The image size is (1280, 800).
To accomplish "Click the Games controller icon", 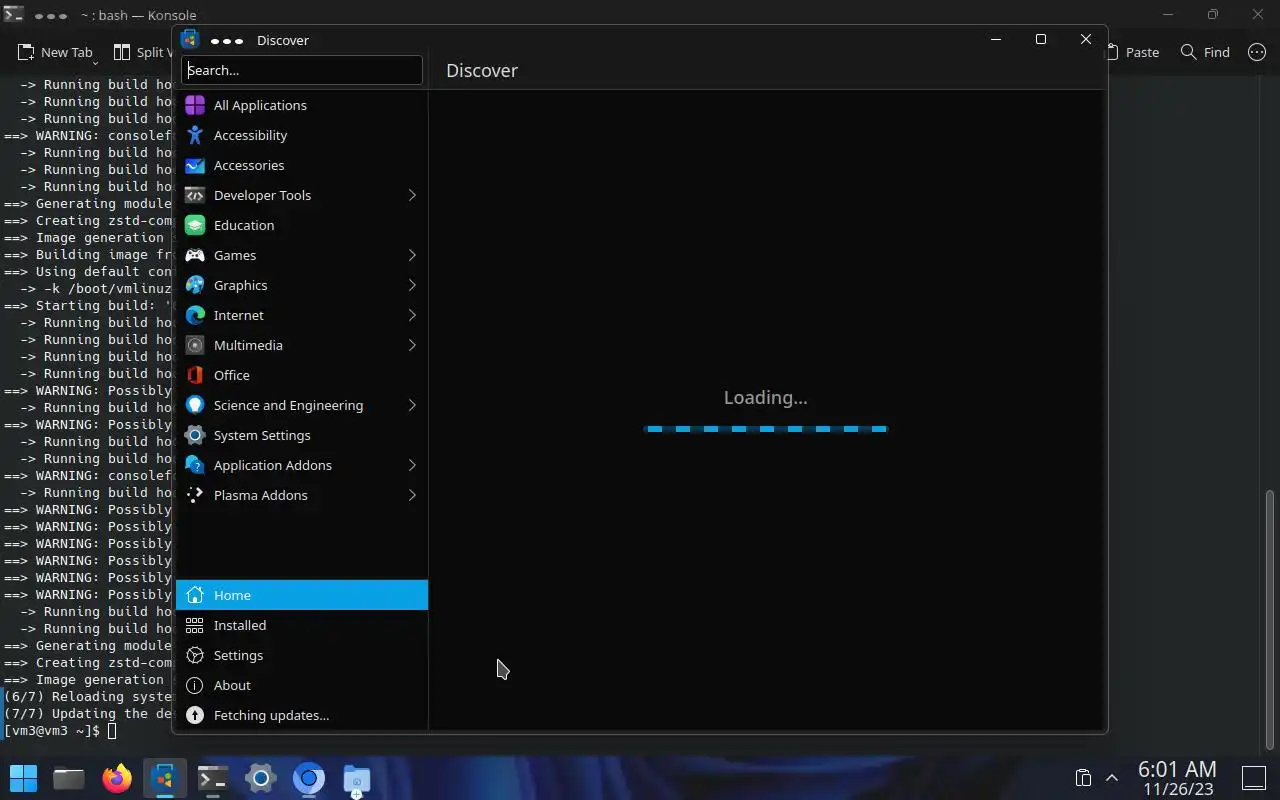I will [x=195, y=255].
